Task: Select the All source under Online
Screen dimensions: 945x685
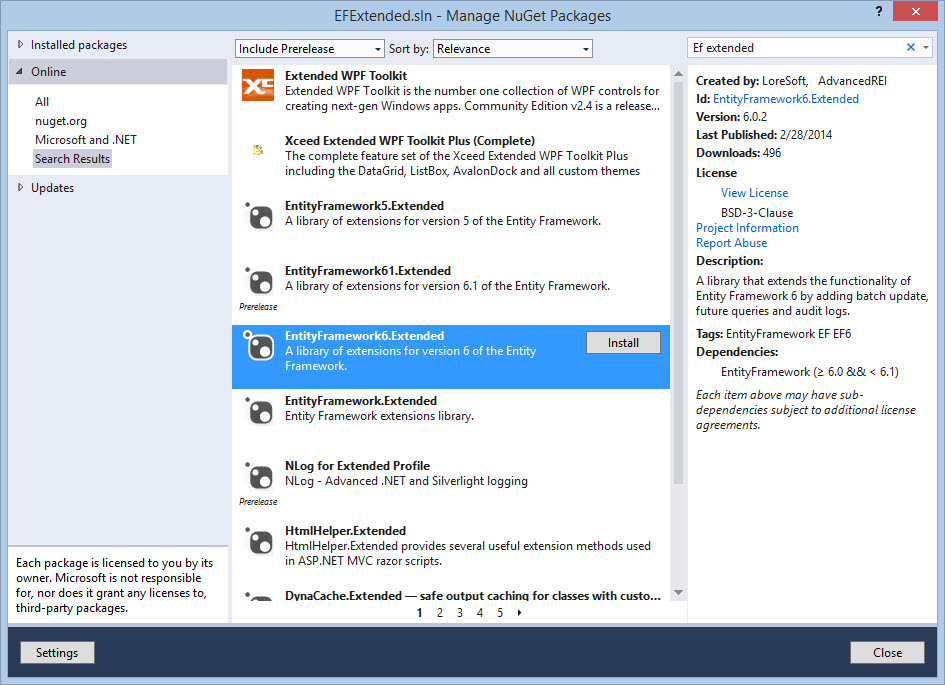Action: (x=42, y=102)
